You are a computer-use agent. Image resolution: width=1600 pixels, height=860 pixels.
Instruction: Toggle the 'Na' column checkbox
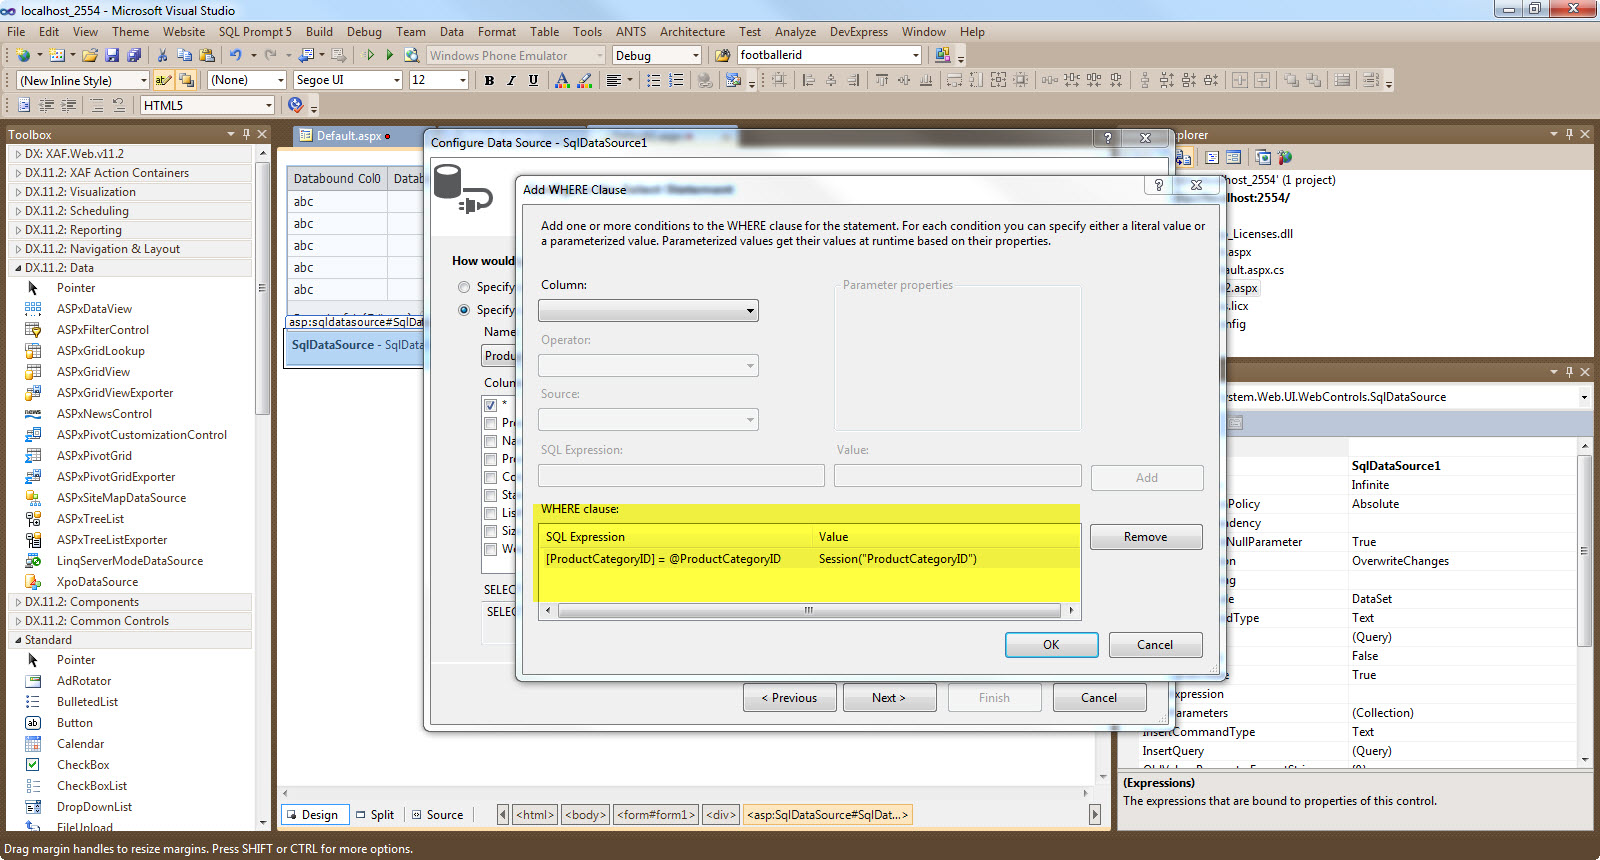(x=491, y=441)
